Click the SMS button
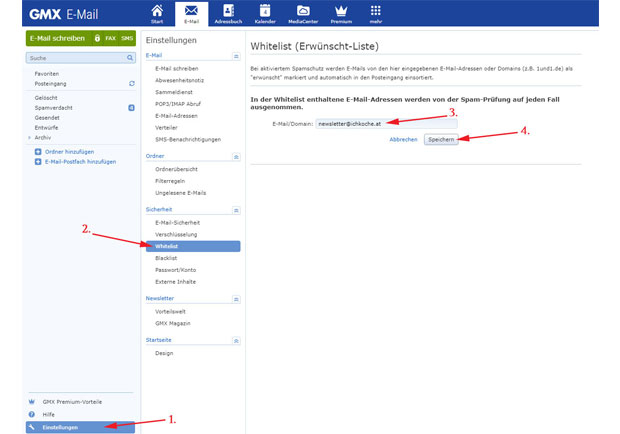620x434 pixels. click(x=127, y=38)
